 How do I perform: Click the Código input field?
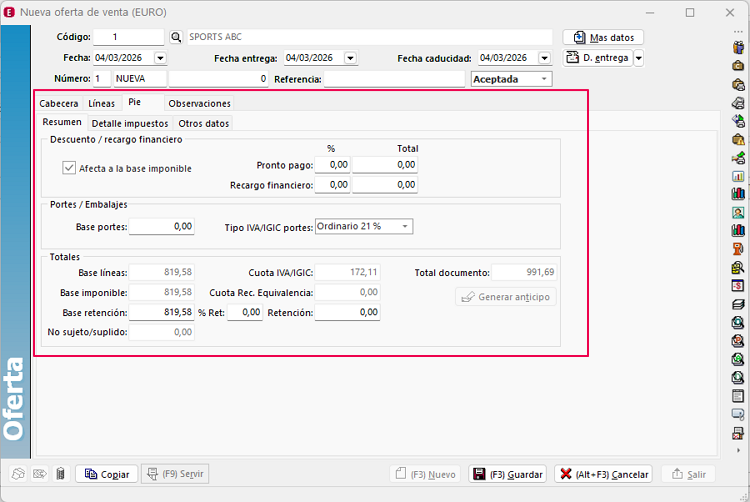click(x=128, y=37)
